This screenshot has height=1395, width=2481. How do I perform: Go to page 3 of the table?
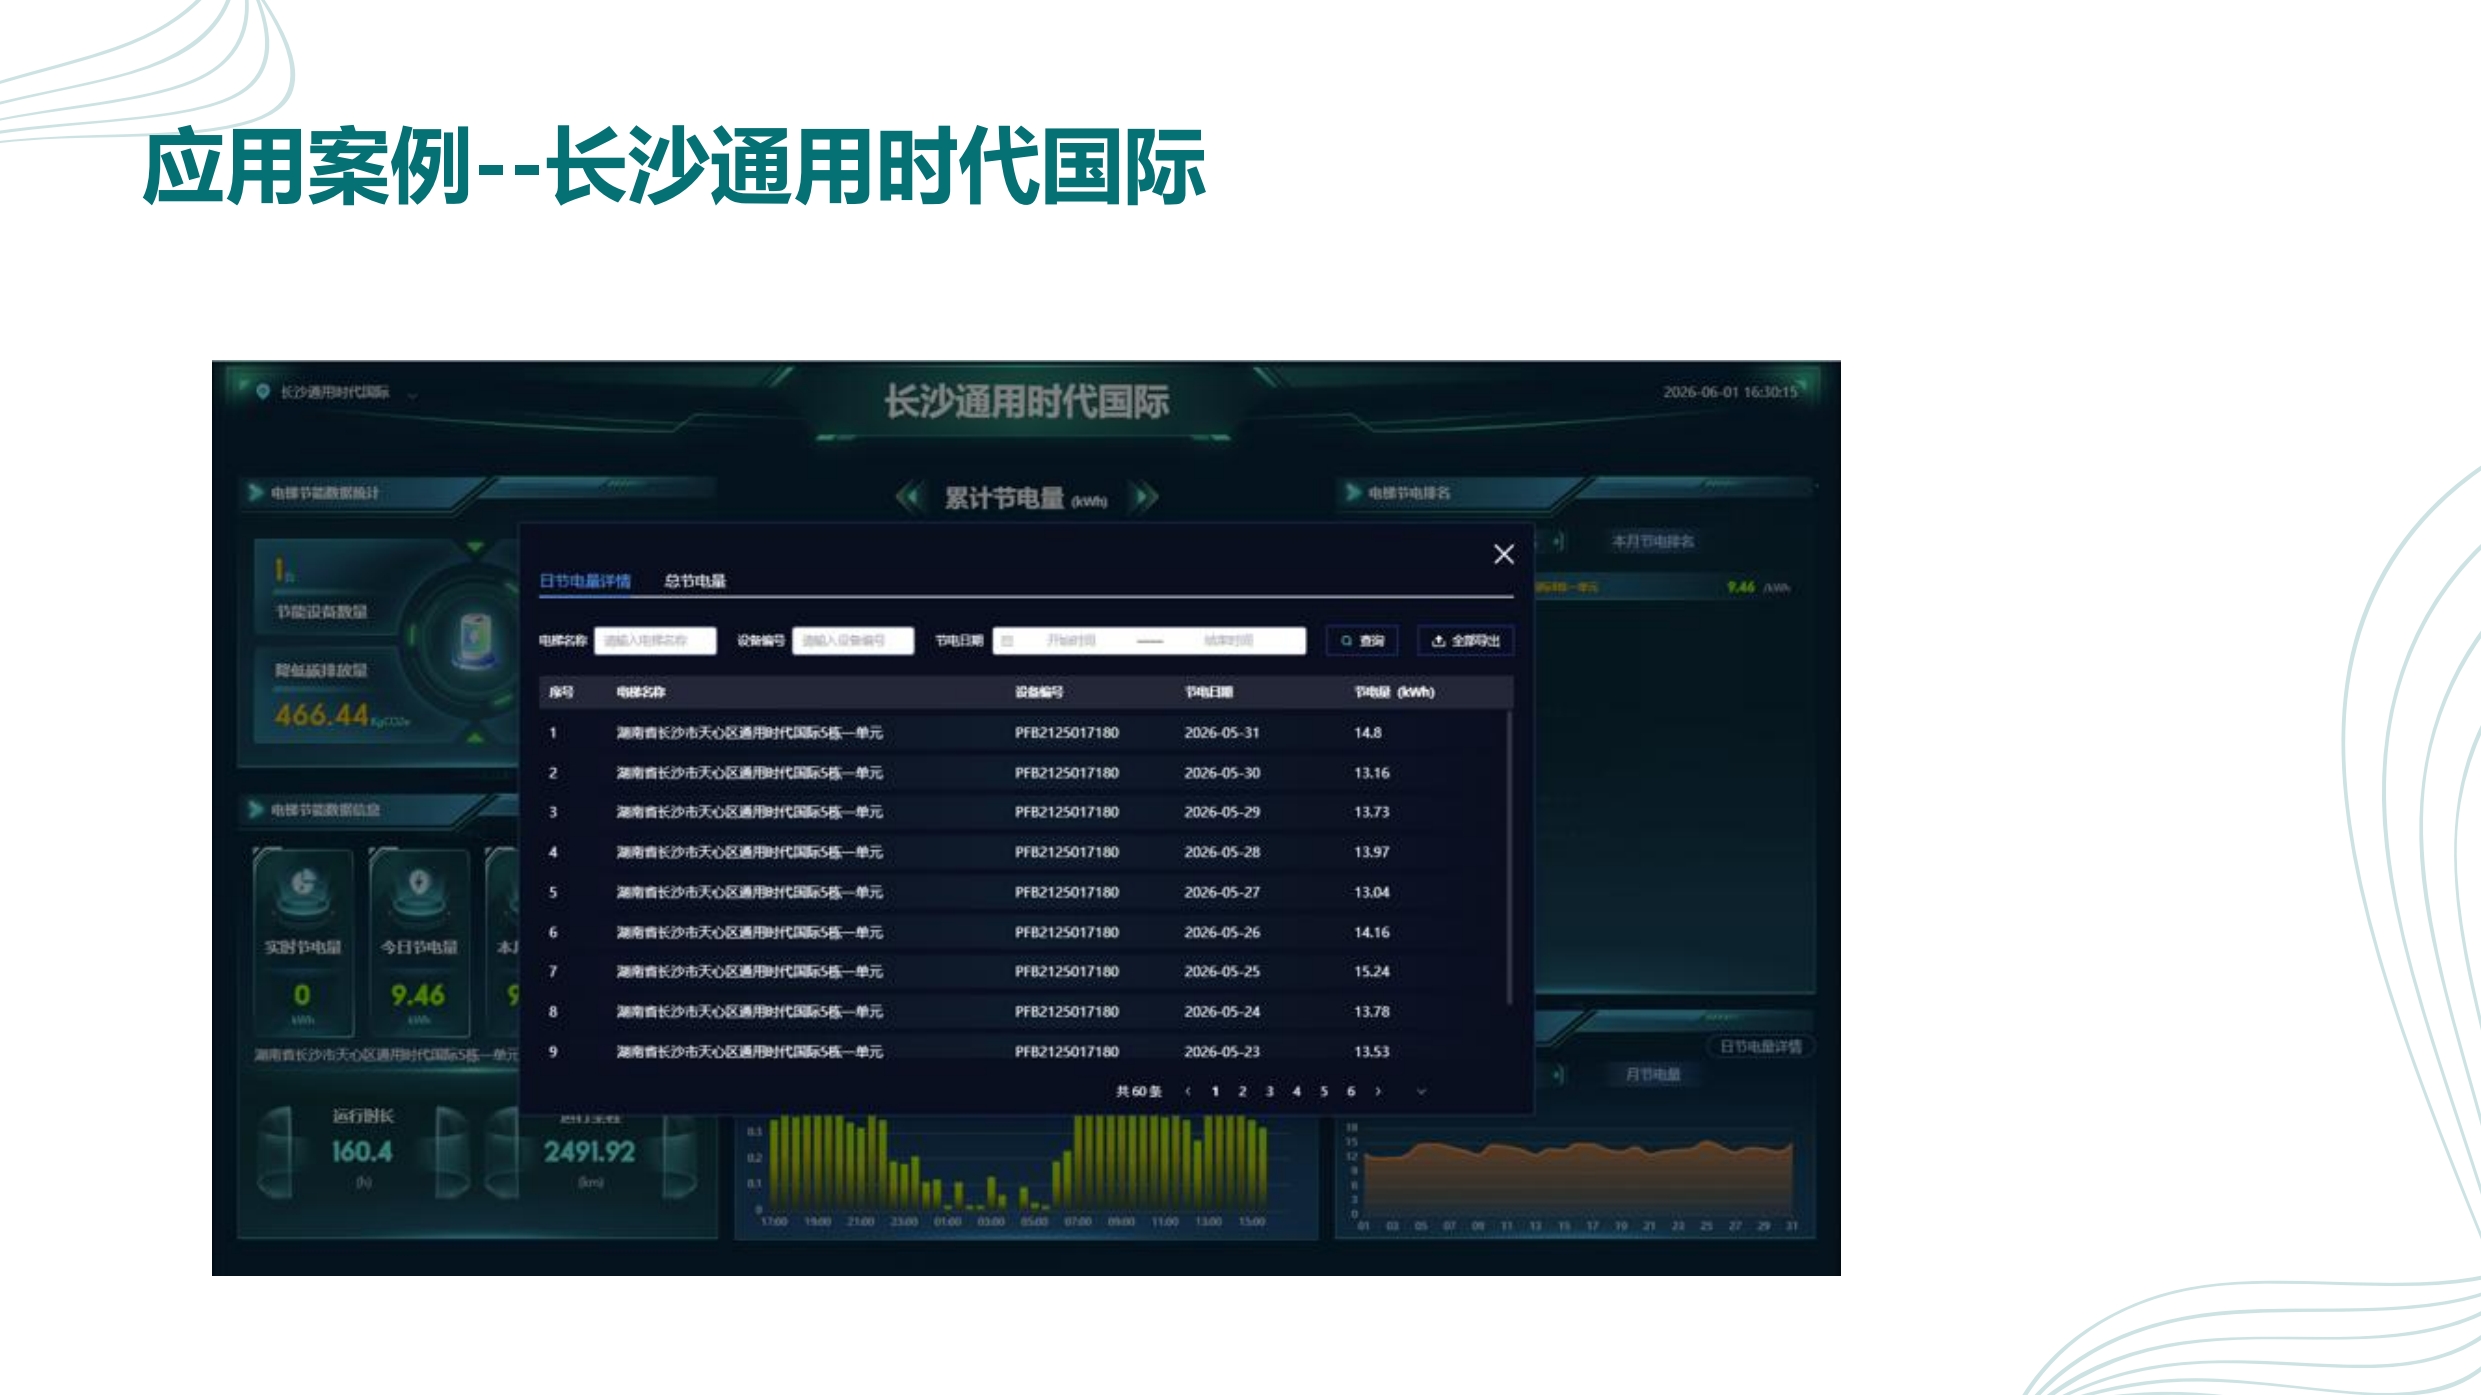(1269, 1091)
